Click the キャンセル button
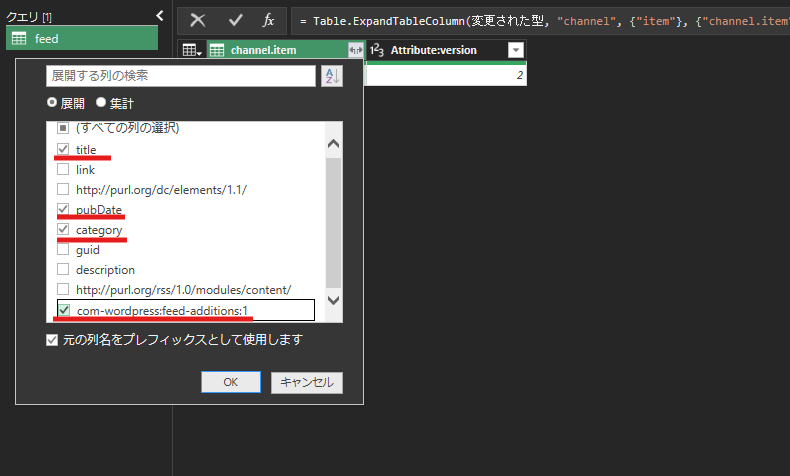The image size is (790, 476). pos(307,382)
